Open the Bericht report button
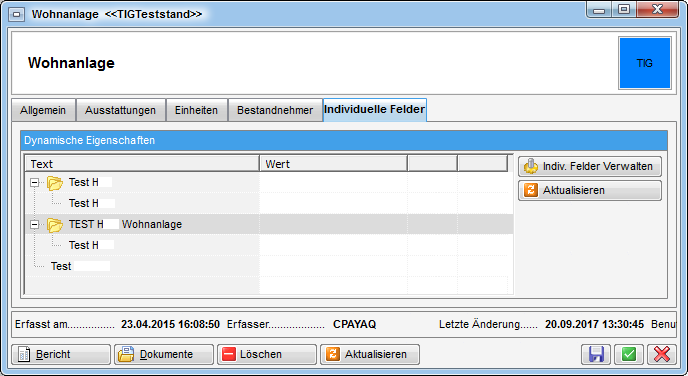This screenshot has height=376, width=688. tap(61, 354)
